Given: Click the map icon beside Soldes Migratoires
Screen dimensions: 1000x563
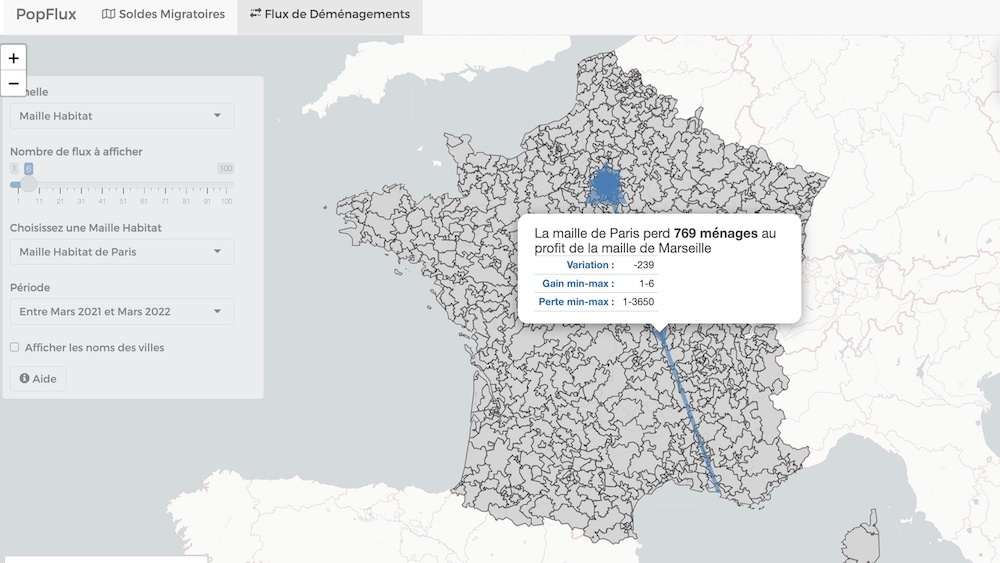Looking at the screenshot, I should pyautogui.click(x=108, y=14).
